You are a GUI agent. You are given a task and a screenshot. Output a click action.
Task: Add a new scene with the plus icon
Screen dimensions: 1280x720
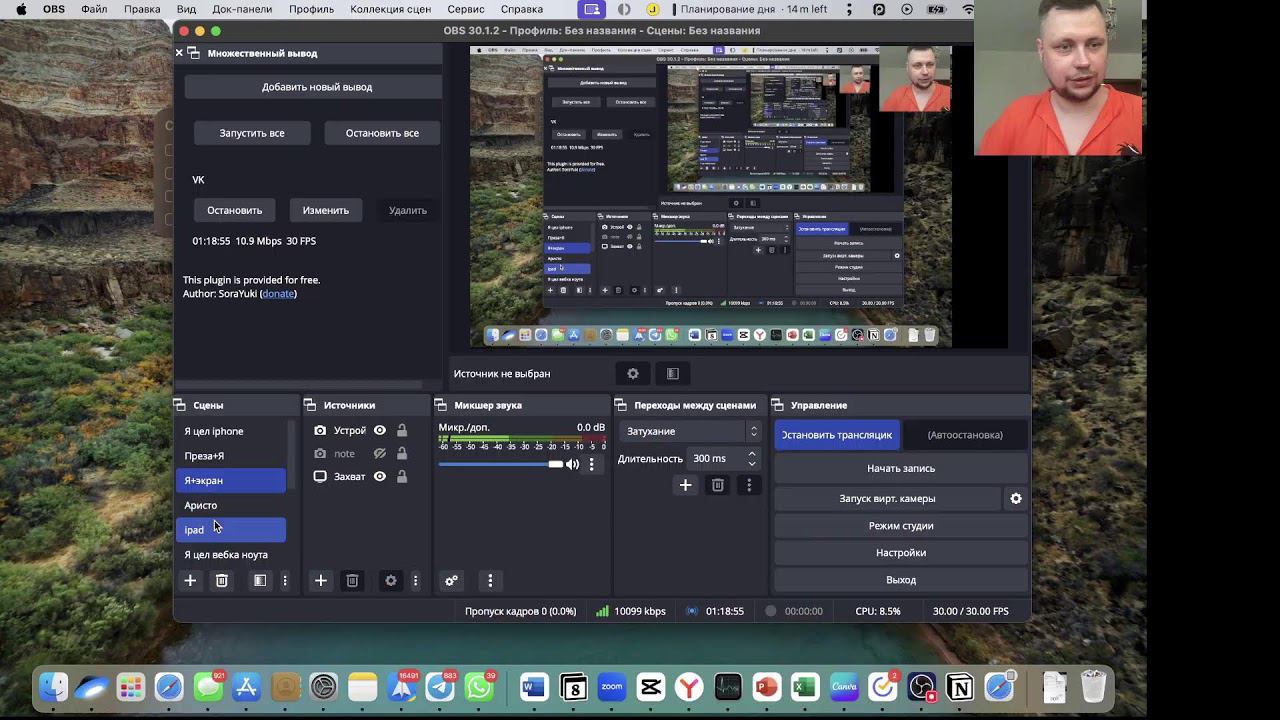[x=190, y=580]
